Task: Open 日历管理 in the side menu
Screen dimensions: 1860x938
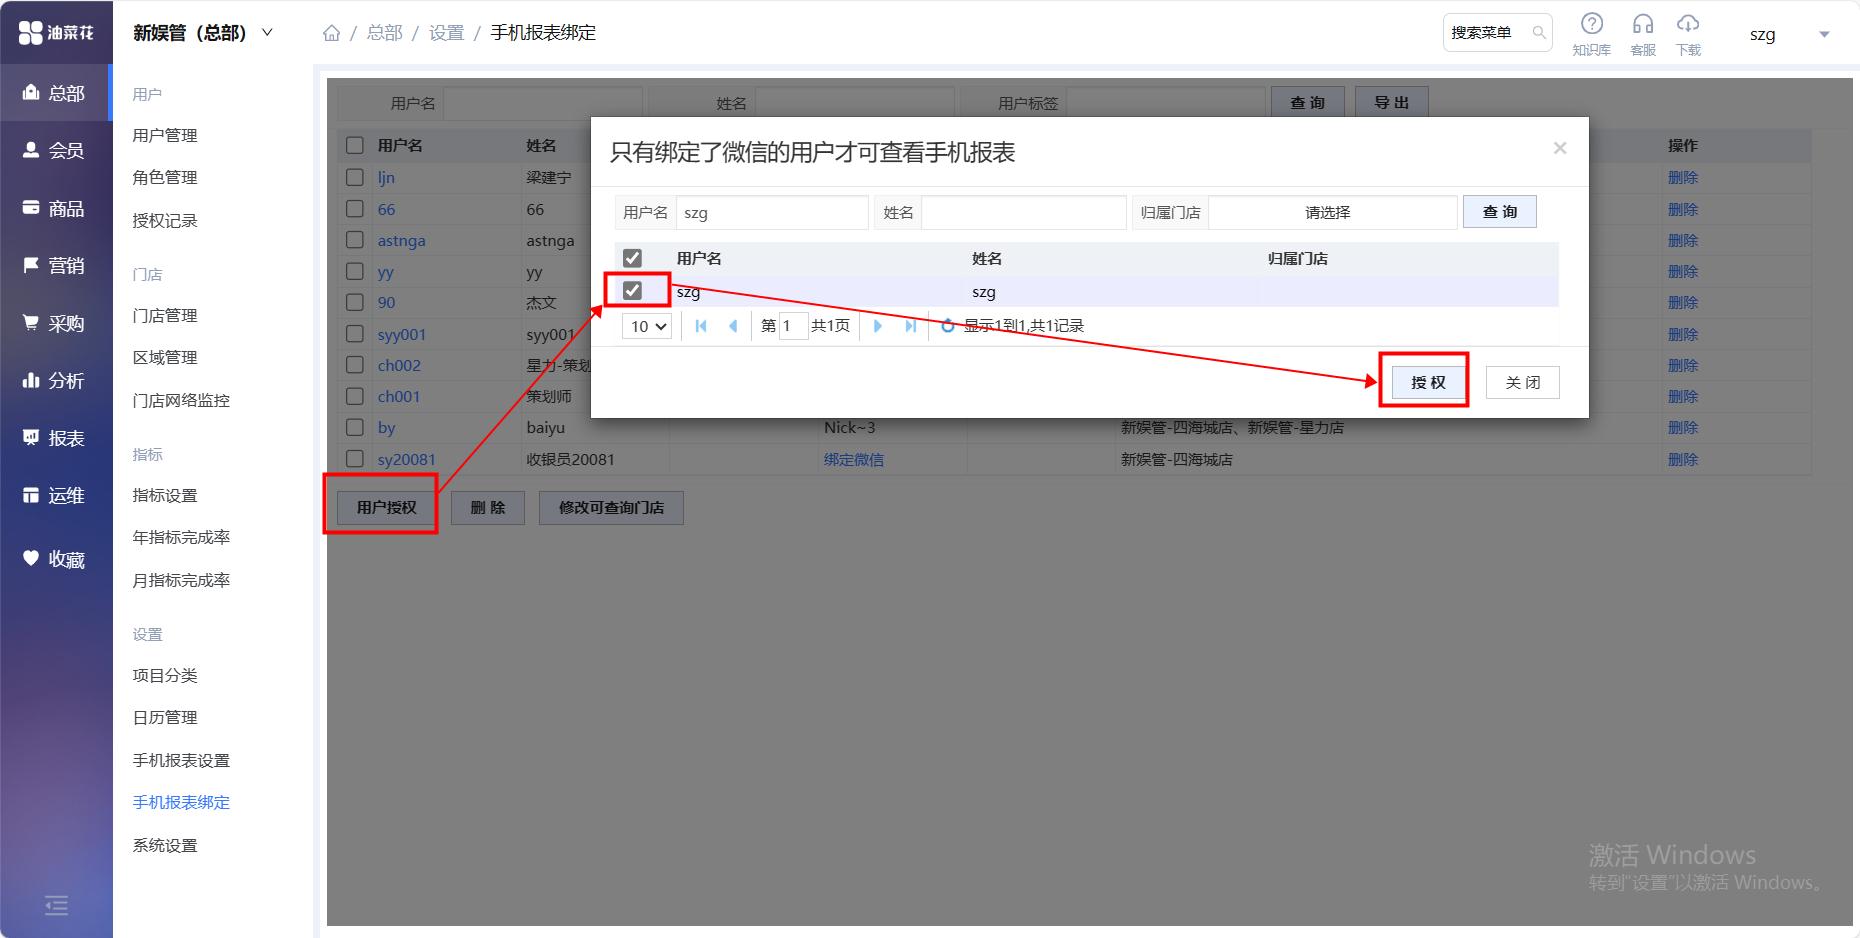Action: click(x=165, y=717)
